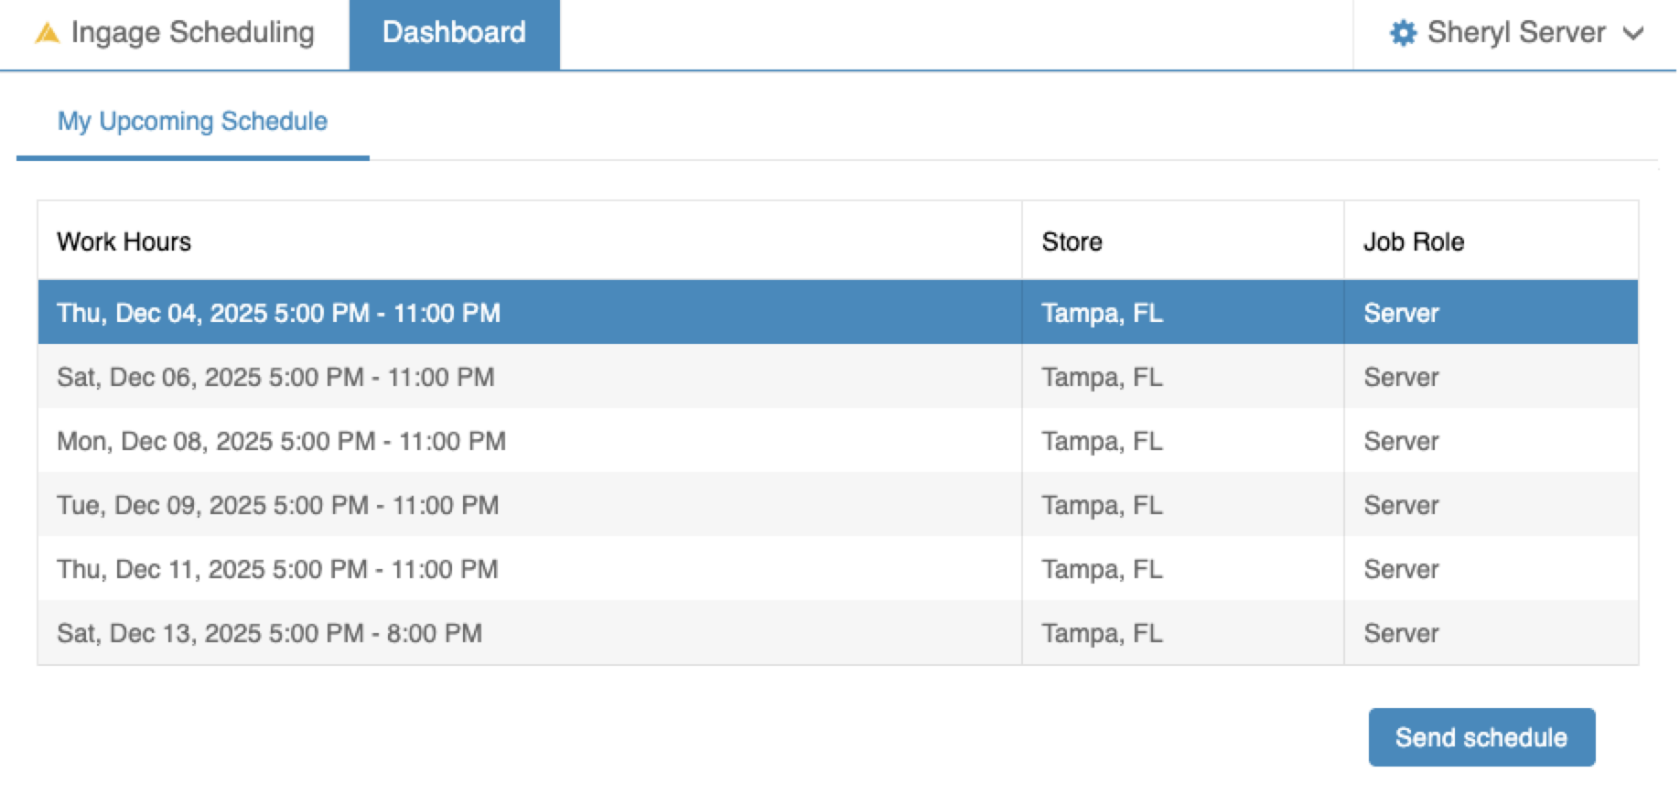Select the Sat, Dec 13 shift row
Image resolution: width=1680 pixels, height=805 pixels.
(269, 633)
